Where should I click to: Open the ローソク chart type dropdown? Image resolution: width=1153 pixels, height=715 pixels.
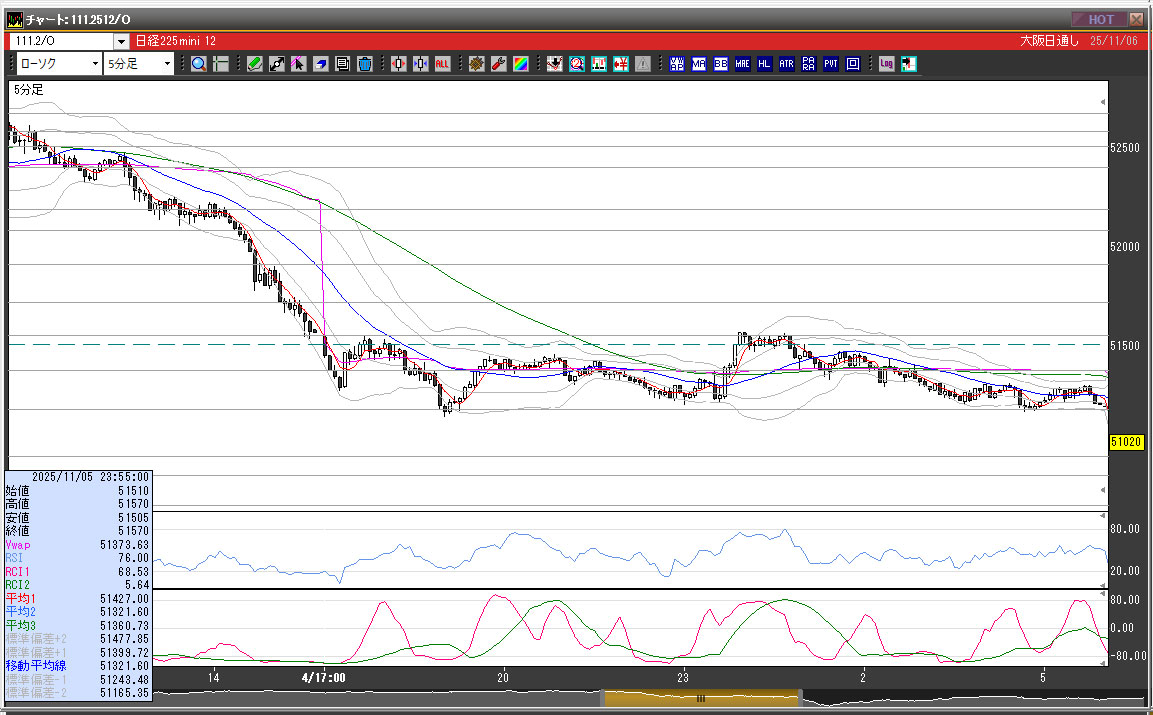pos(59,64)
